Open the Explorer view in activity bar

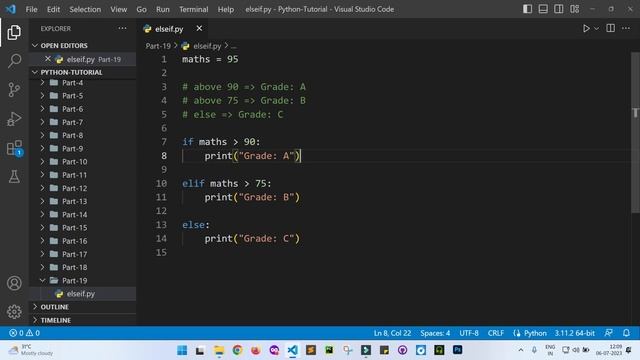14,32
